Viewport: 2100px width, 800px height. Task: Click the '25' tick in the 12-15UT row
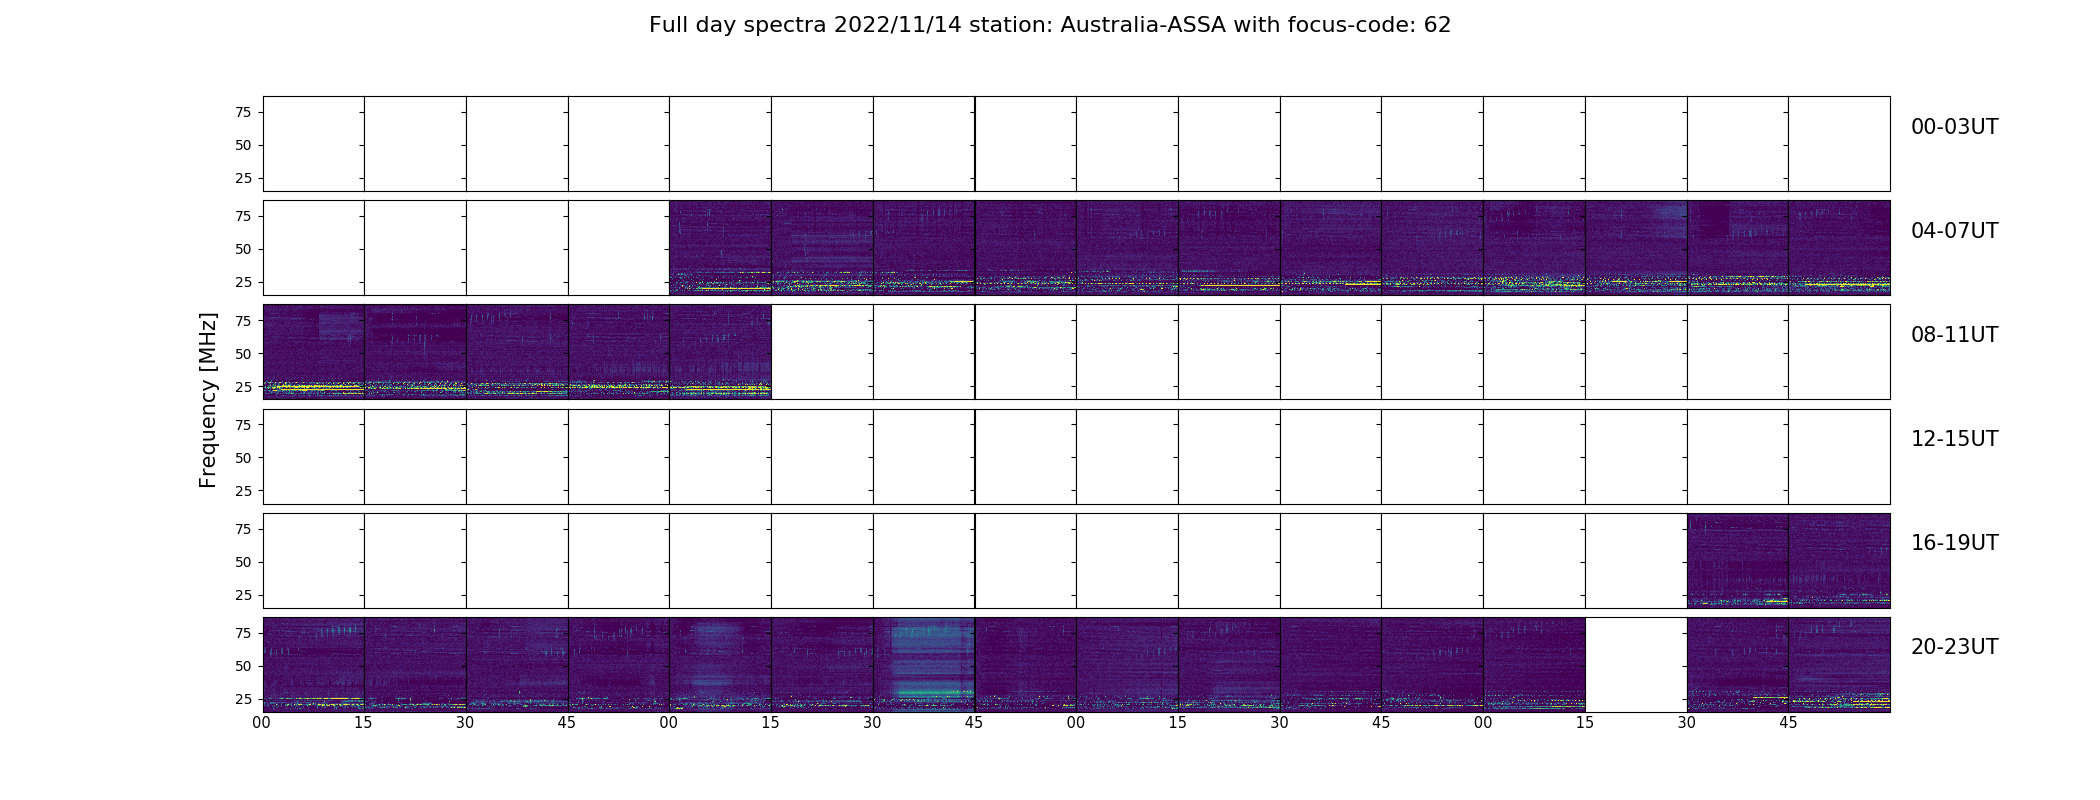243,490
